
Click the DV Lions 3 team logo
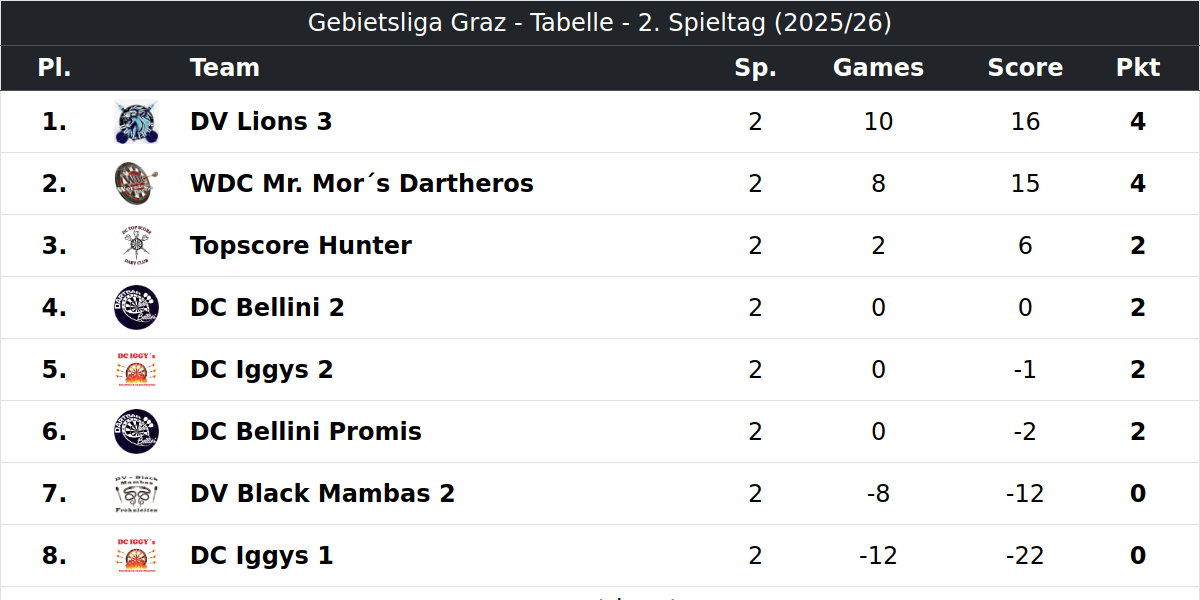point(136,122)
